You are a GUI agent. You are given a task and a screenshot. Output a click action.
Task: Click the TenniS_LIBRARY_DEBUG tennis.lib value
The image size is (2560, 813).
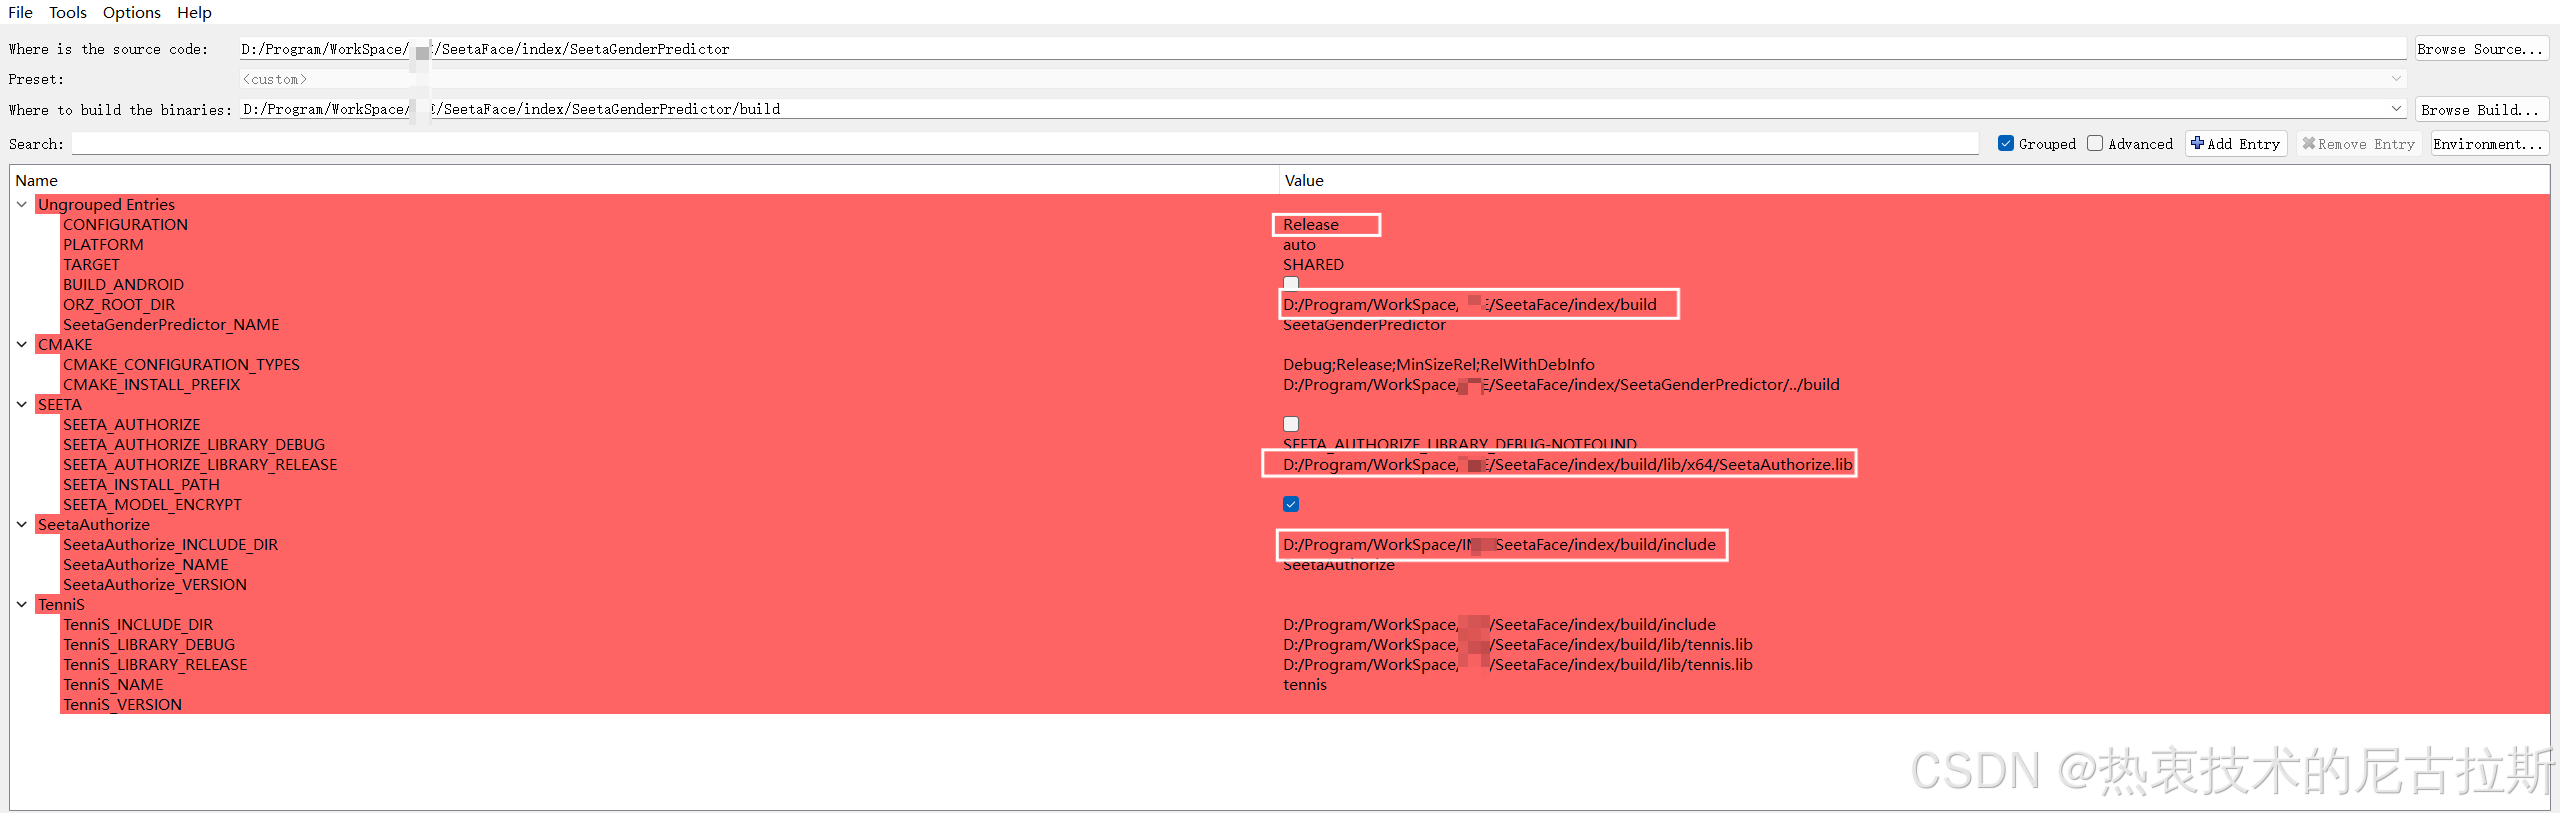(x=1518, y=644)
